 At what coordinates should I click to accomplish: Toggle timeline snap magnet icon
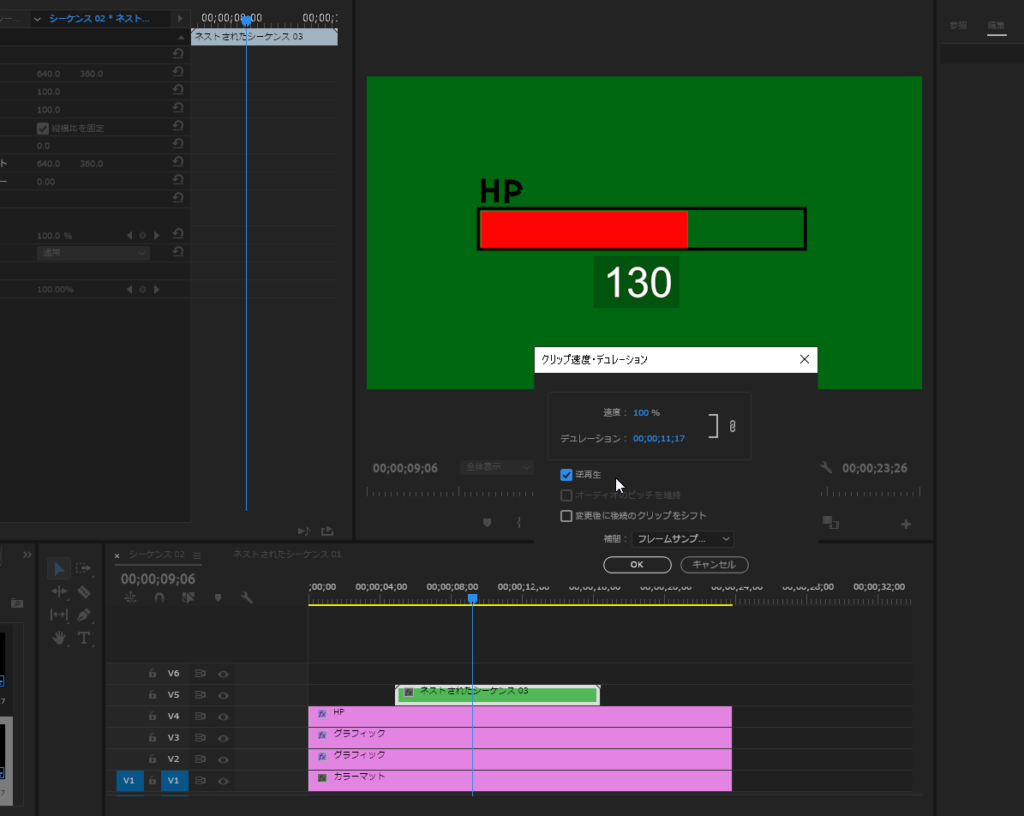click(159, 597)
